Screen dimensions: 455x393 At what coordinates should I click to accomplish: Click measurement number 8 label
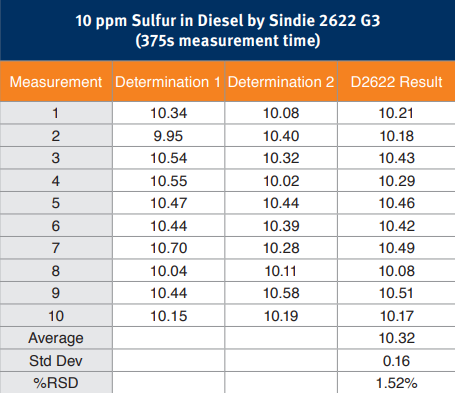pyautogui.click(x=56, y=271)
